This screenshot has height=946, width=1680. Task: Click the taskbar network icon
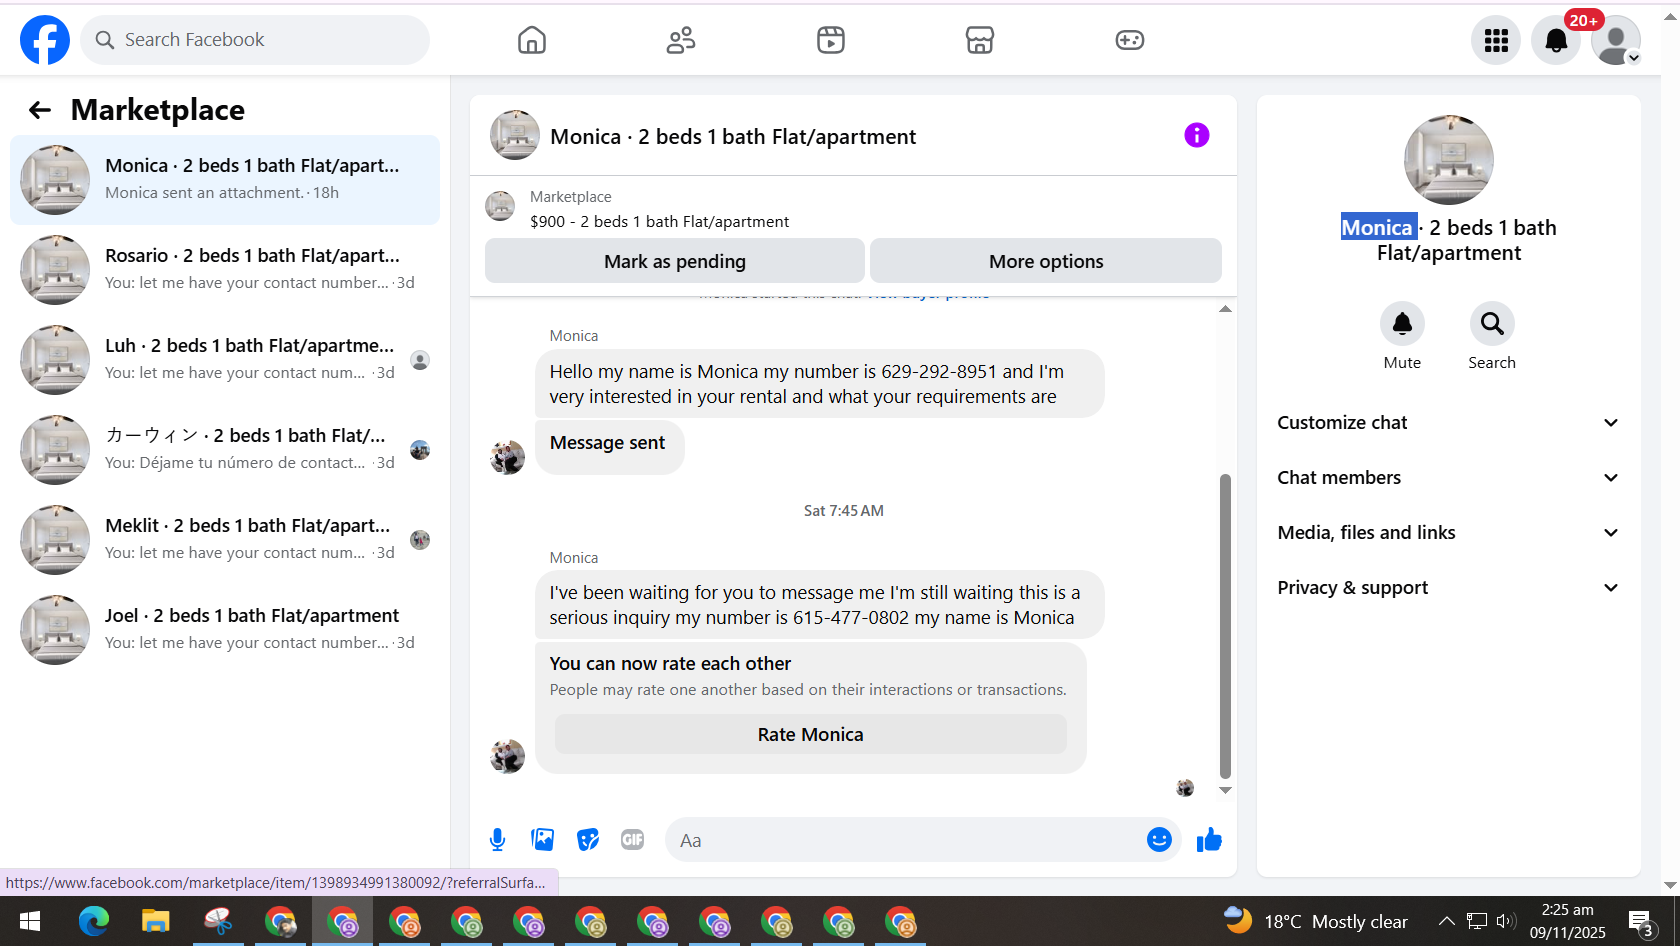(x=1477, y=921)
